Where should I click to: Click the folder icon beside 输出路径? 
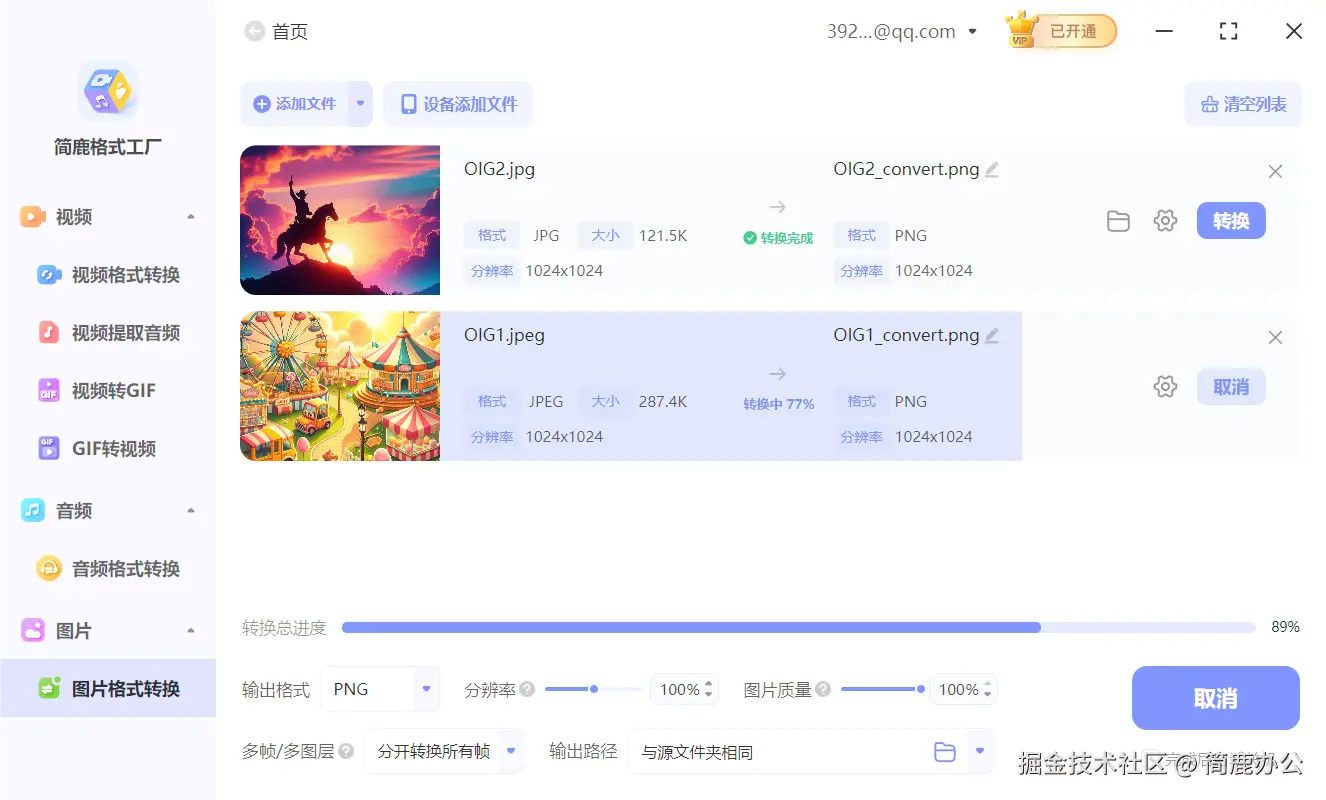click(x=945, y=751)
